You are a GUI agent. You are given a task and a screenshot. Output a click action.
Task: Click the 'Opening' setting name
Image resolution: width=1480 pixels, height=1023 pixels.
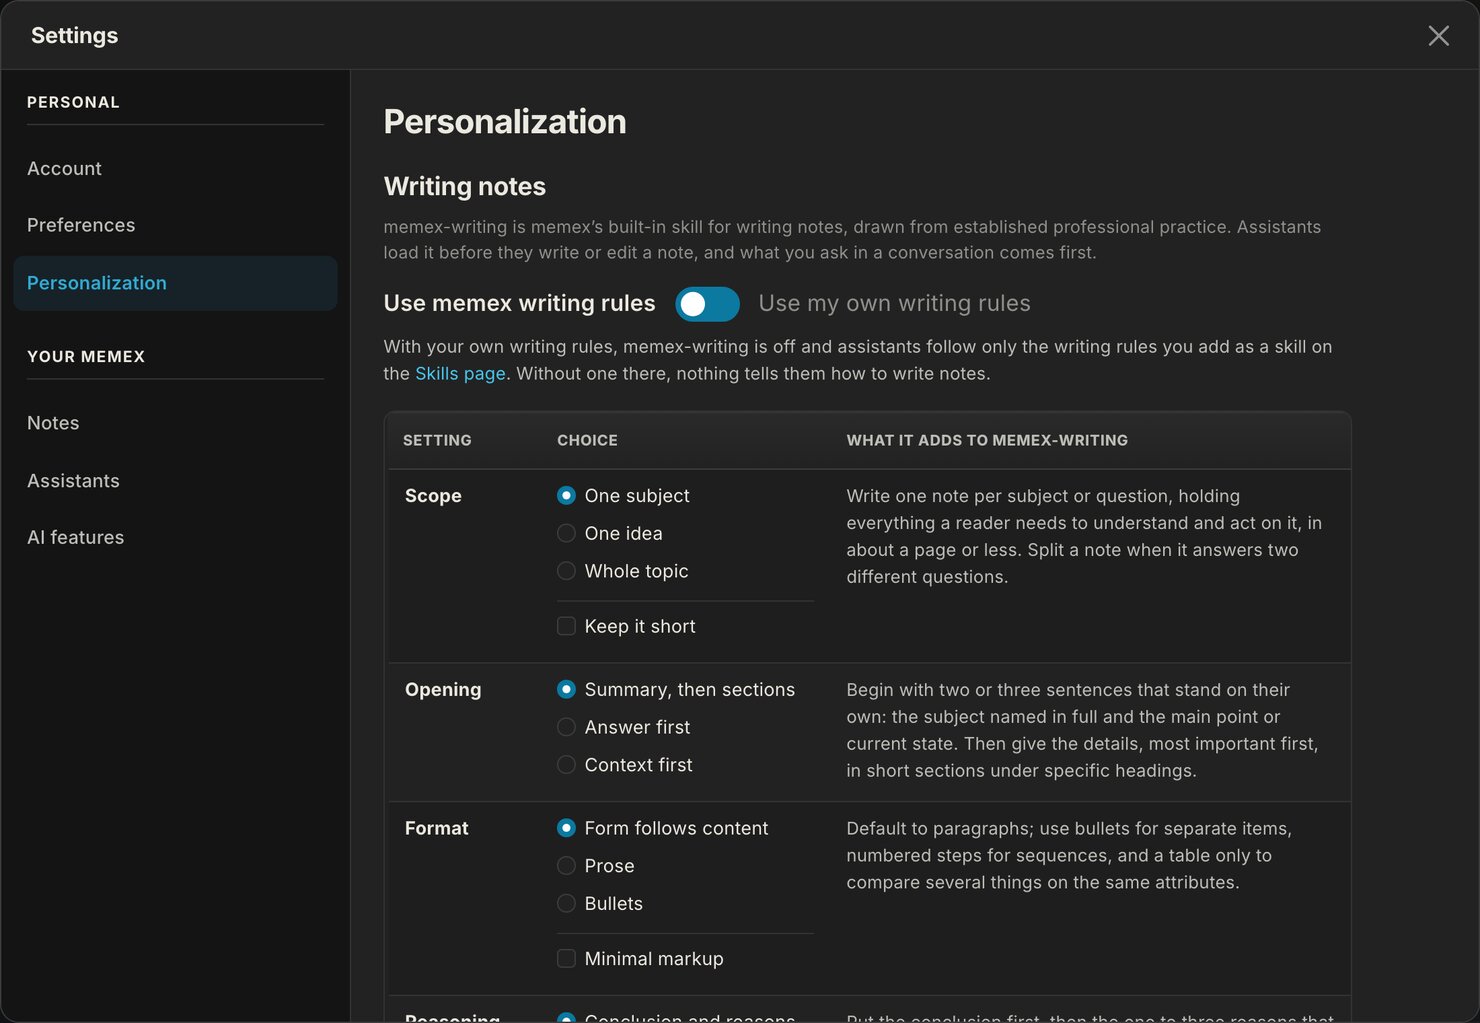tap(443, 690)
